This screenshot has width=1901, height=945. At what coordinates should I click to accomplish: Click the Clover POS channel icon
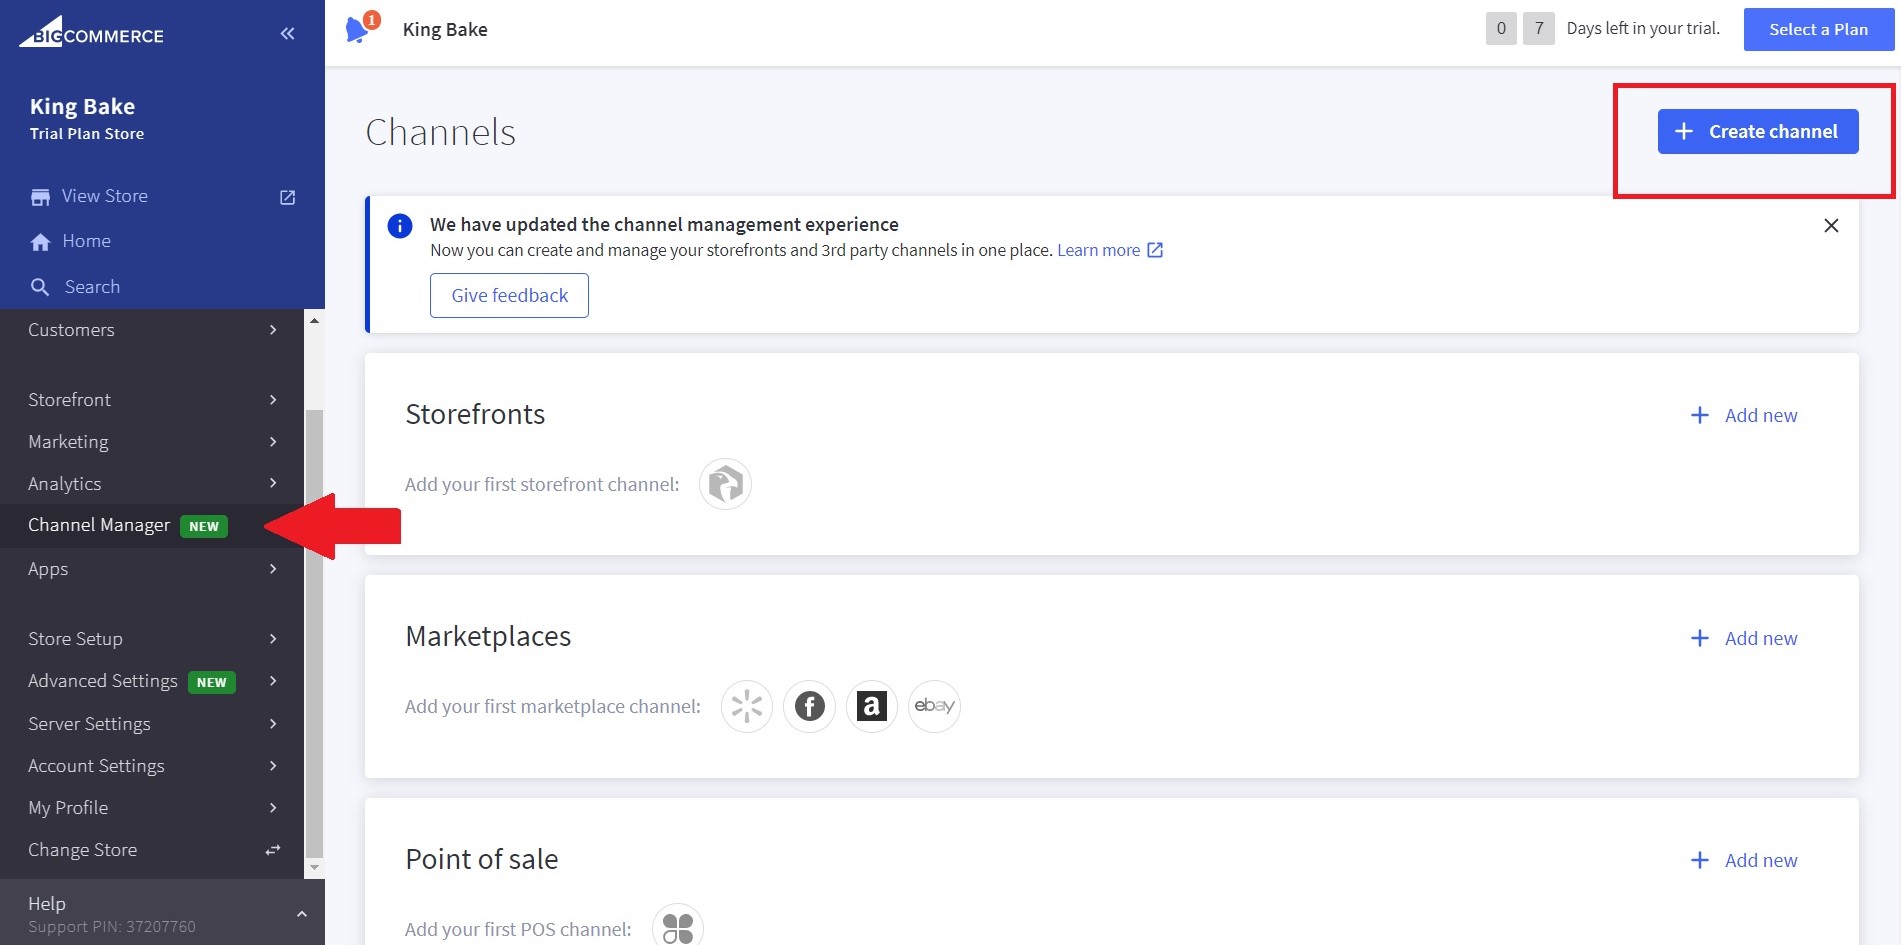pos(678,928)
